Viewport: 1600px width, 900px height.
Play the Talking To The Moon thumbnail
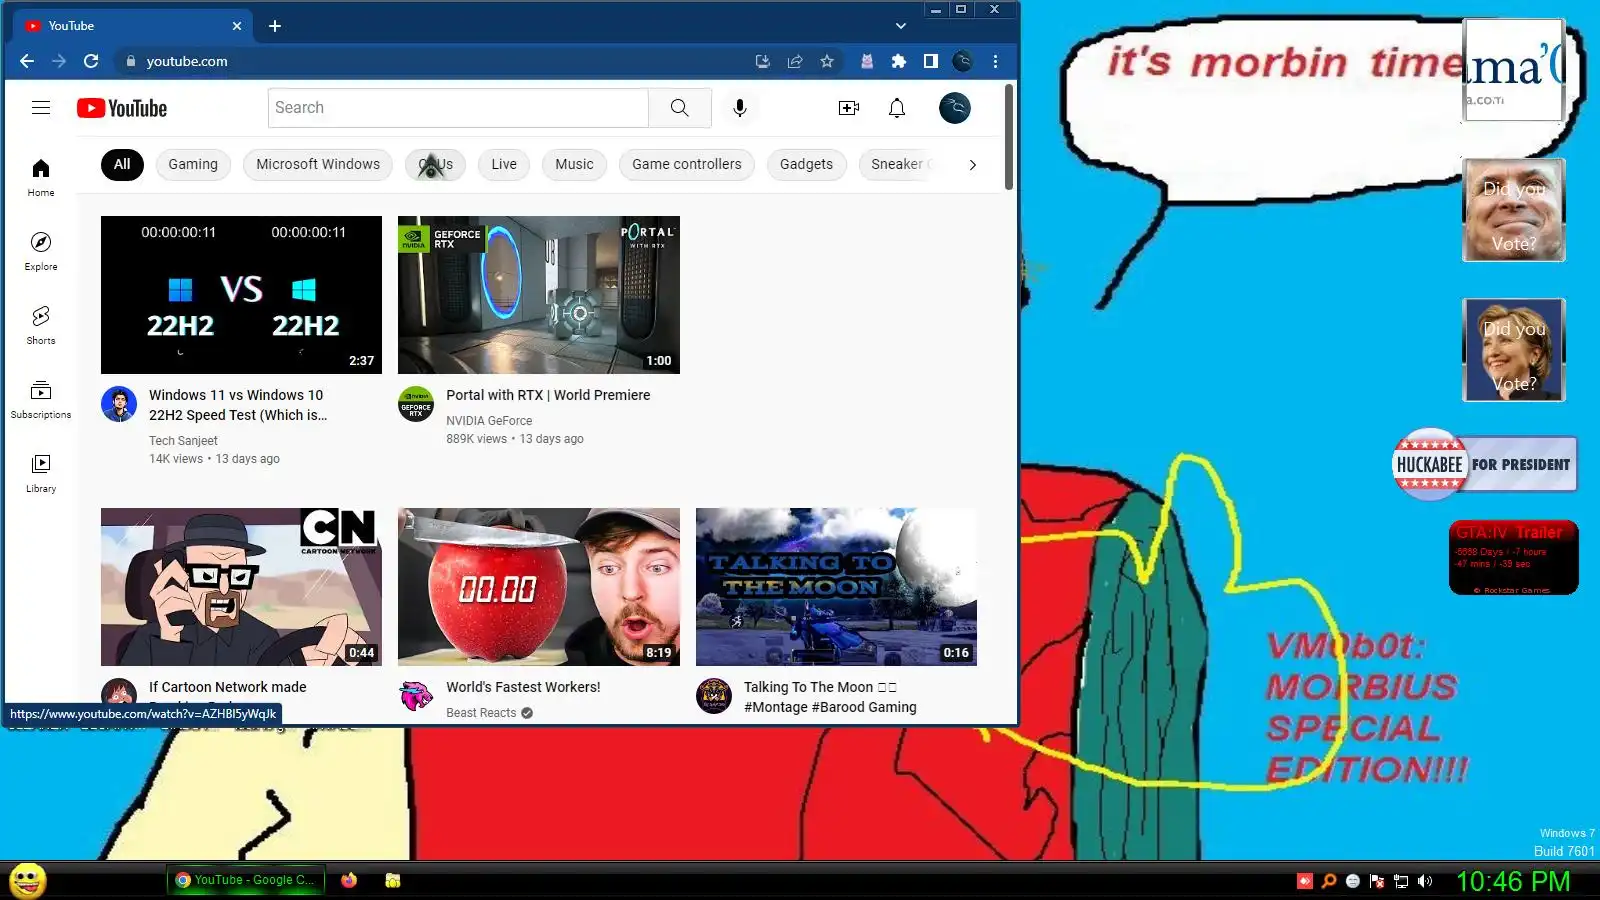836,587
